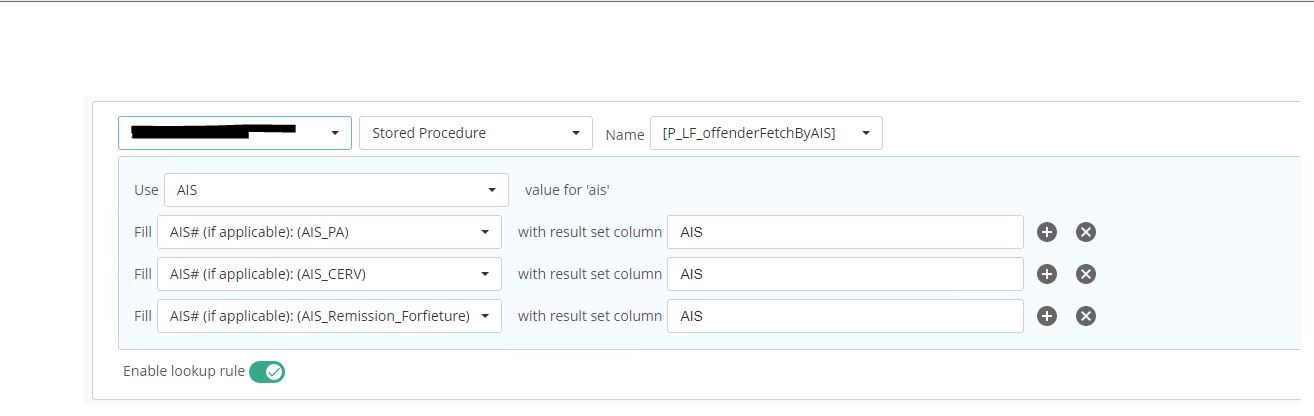Open the Use AIS field dropdown
1314x416 pixels.
click(336, 190)
